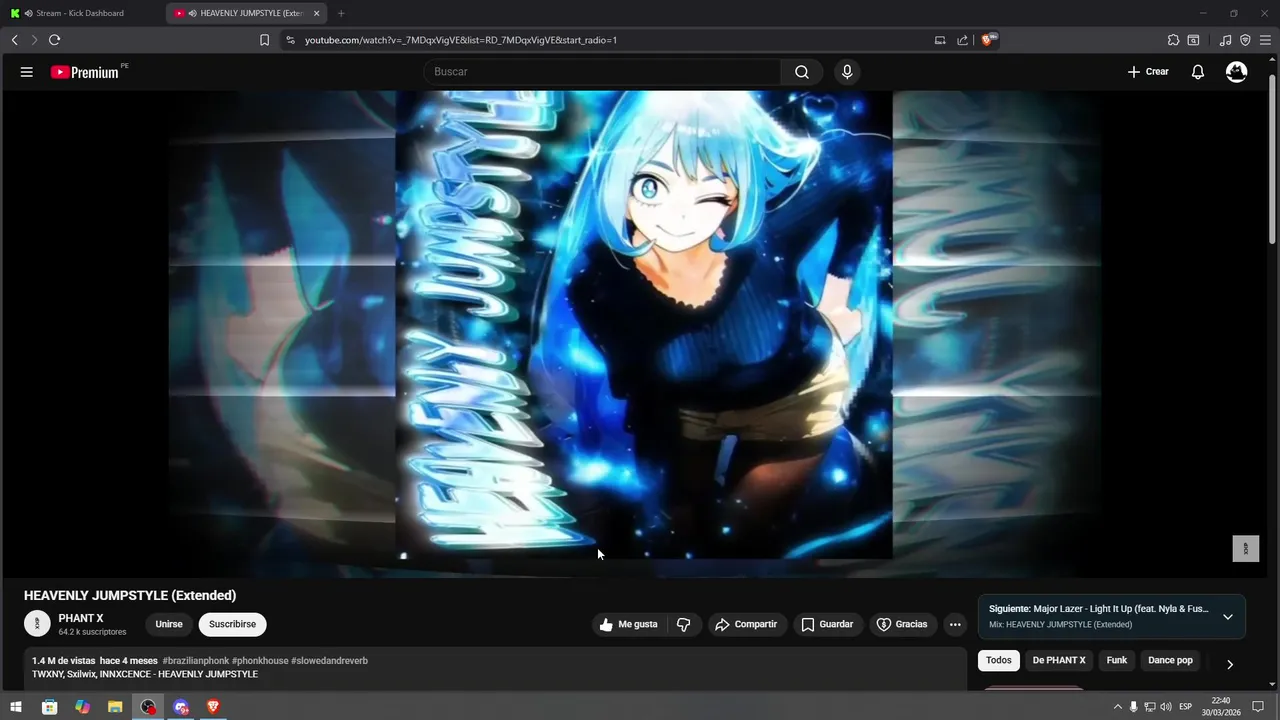1280x720 pixels.
Task: Open the Windows notification center
Action: click(x=1258, y=707)
